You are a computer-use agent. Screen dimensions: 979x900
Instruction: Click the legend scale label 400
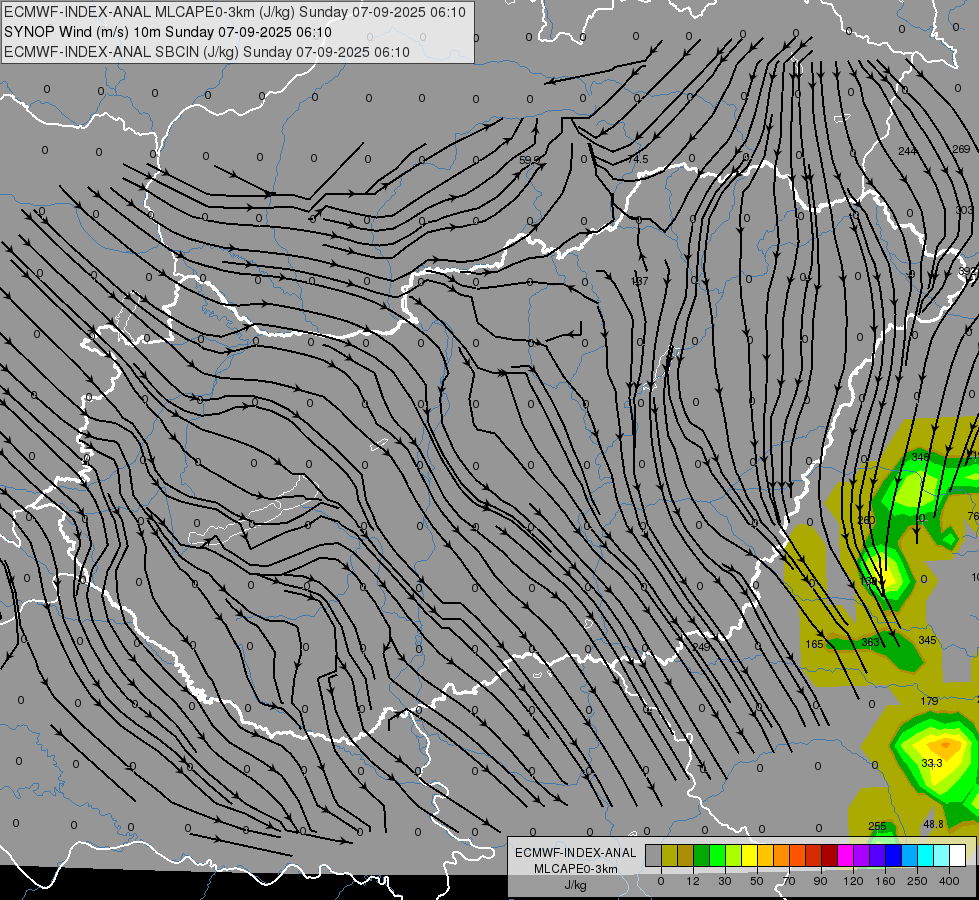click(x=949, y=881)
